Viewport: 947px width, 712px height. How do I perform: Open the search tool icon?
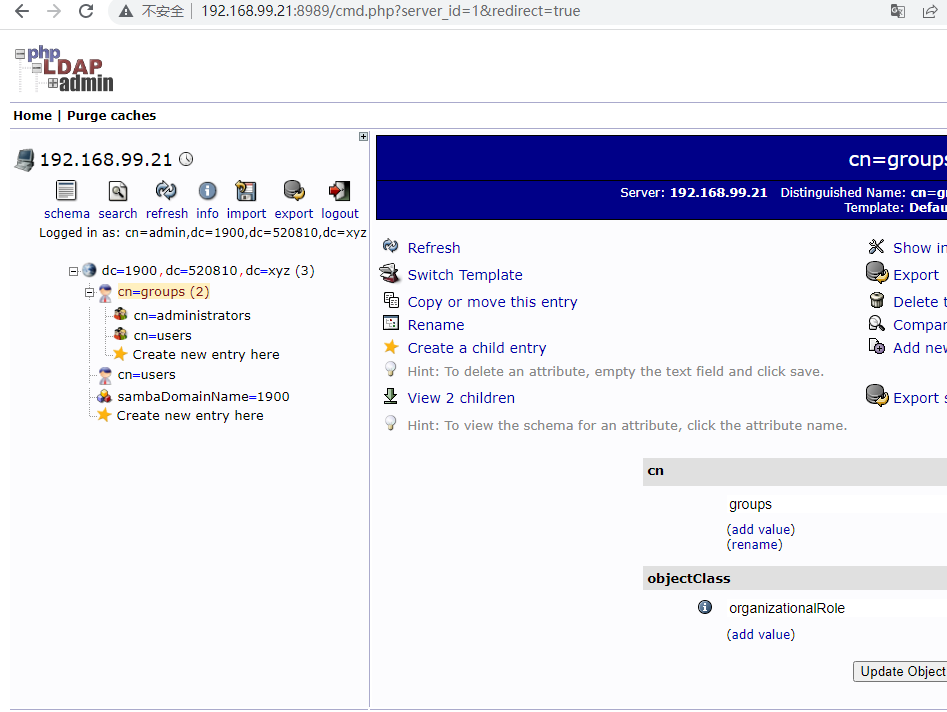pyautogui.click(x=118, y=191)
